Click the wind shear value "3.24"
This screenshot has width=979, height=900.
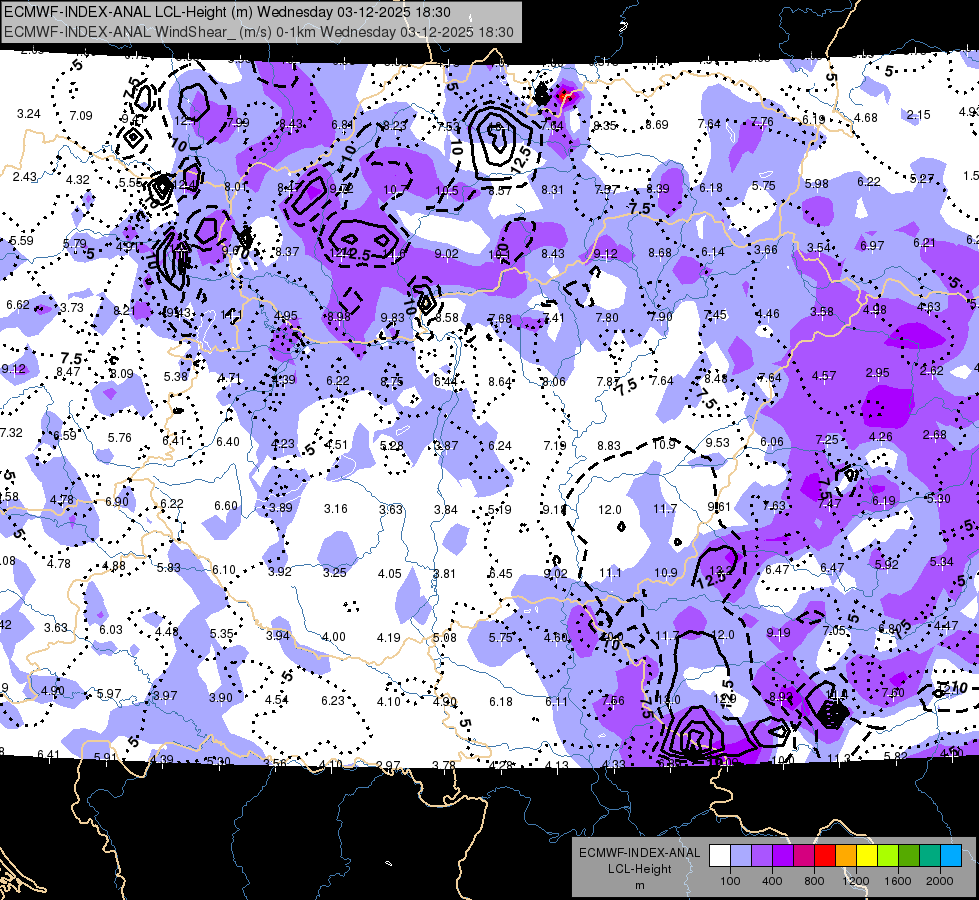pyautogui.click(x=29, y=114)
